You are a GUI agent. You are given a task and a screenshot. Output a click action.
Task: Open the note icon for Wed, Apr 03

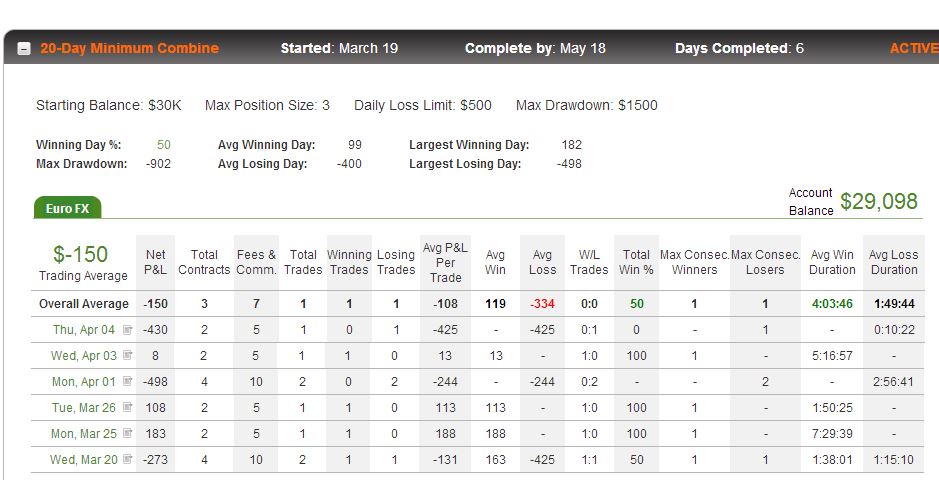(127, 356)
